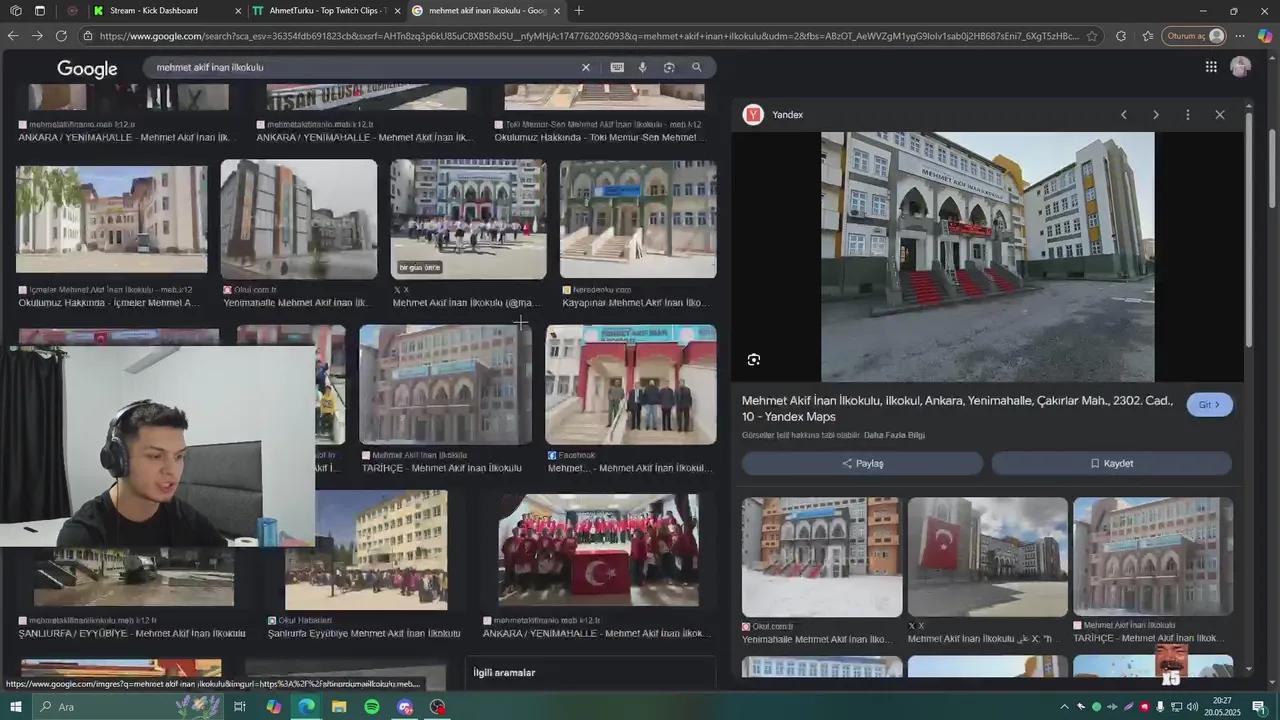Select the TARİHÇE related thumbnail in panel
1280x720 pixels.
click(x=1153, y=557)
